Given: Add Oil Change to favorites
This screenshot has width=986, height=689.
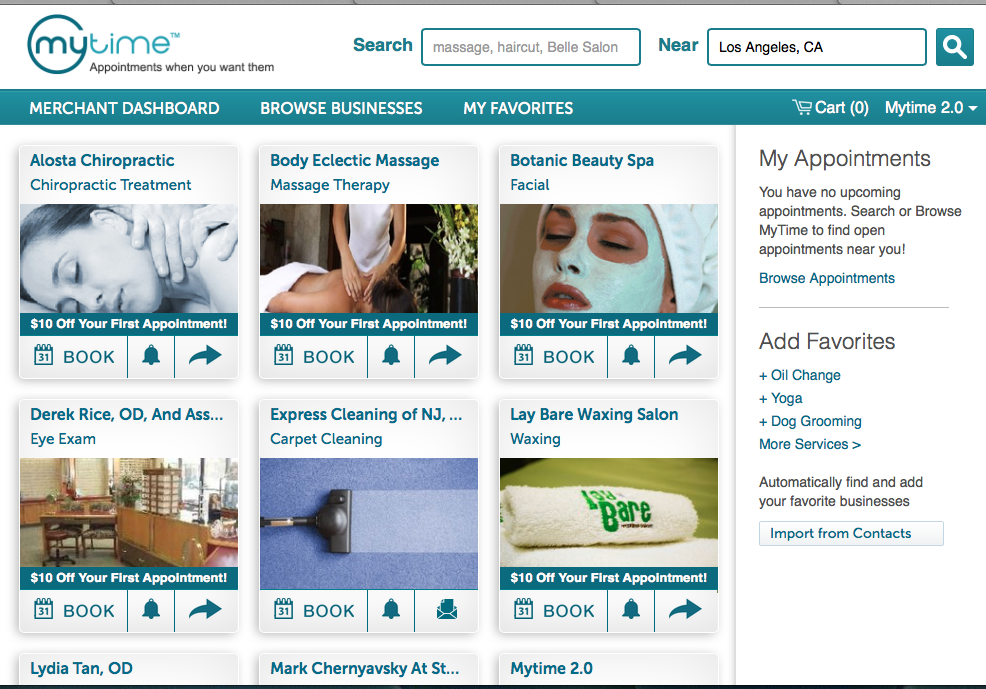Looking at the screenshot, I should coord(800,375).
